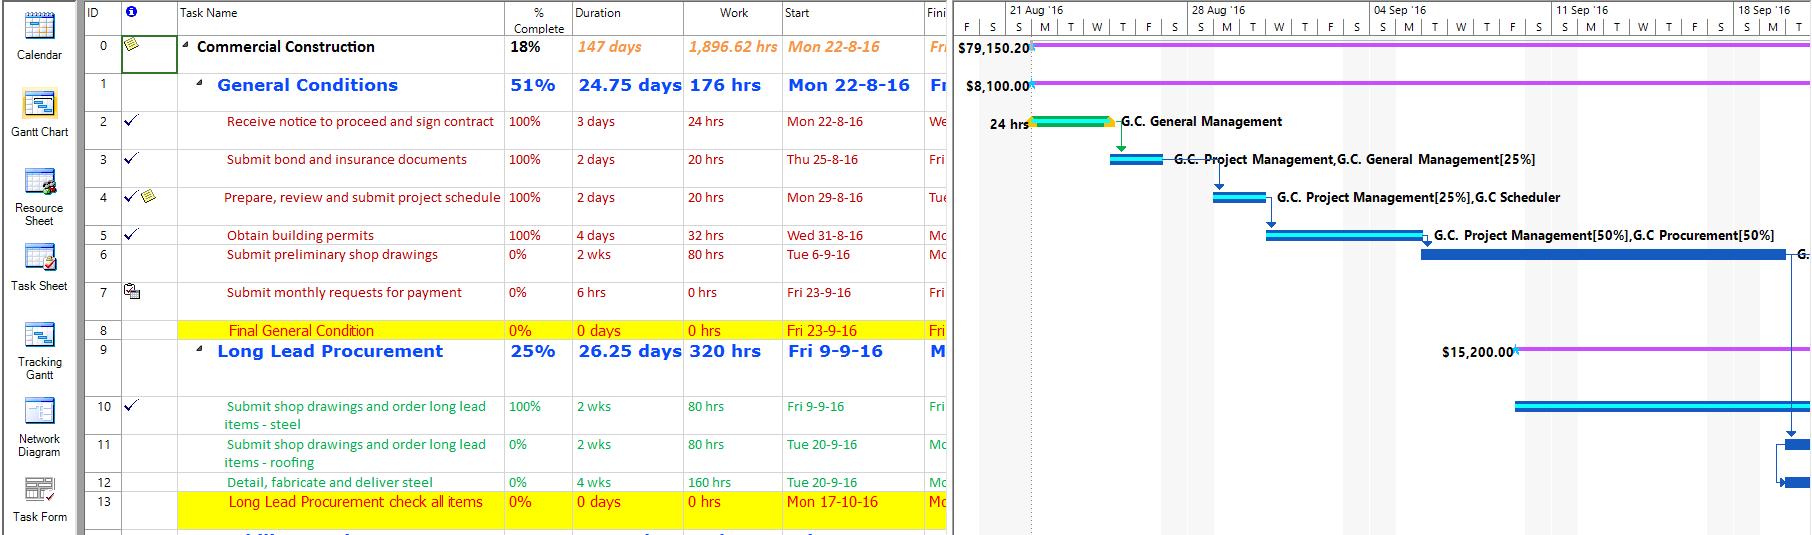Click the note icon on Commercial Construction row

pyautogui.click(x=131, y=44)
